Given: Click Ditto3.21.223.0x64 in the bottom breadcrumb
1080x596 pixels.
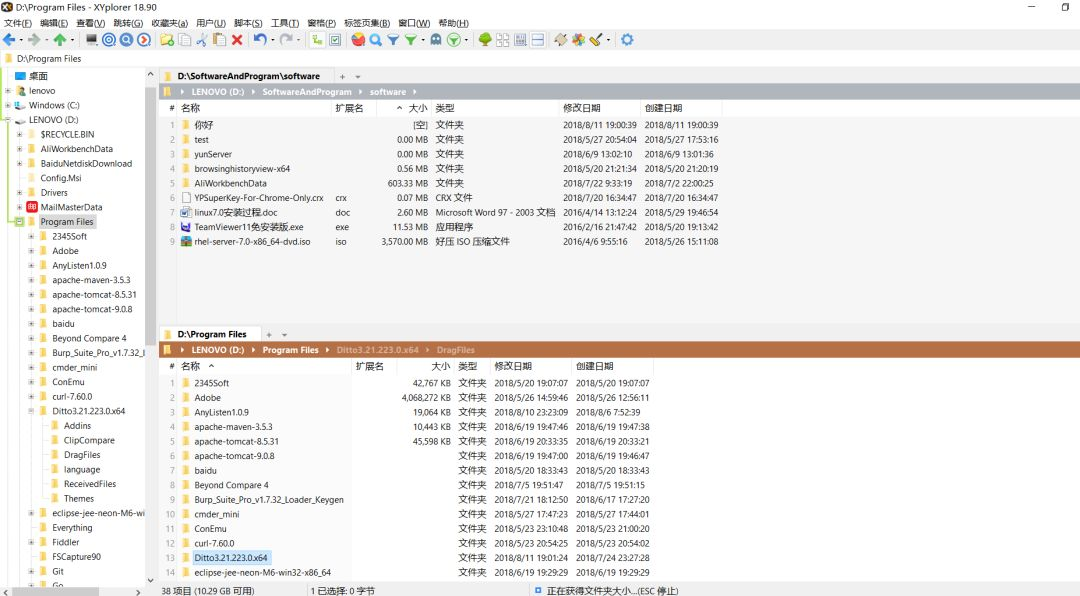Looking at the screenshot, I should (377, 350).
